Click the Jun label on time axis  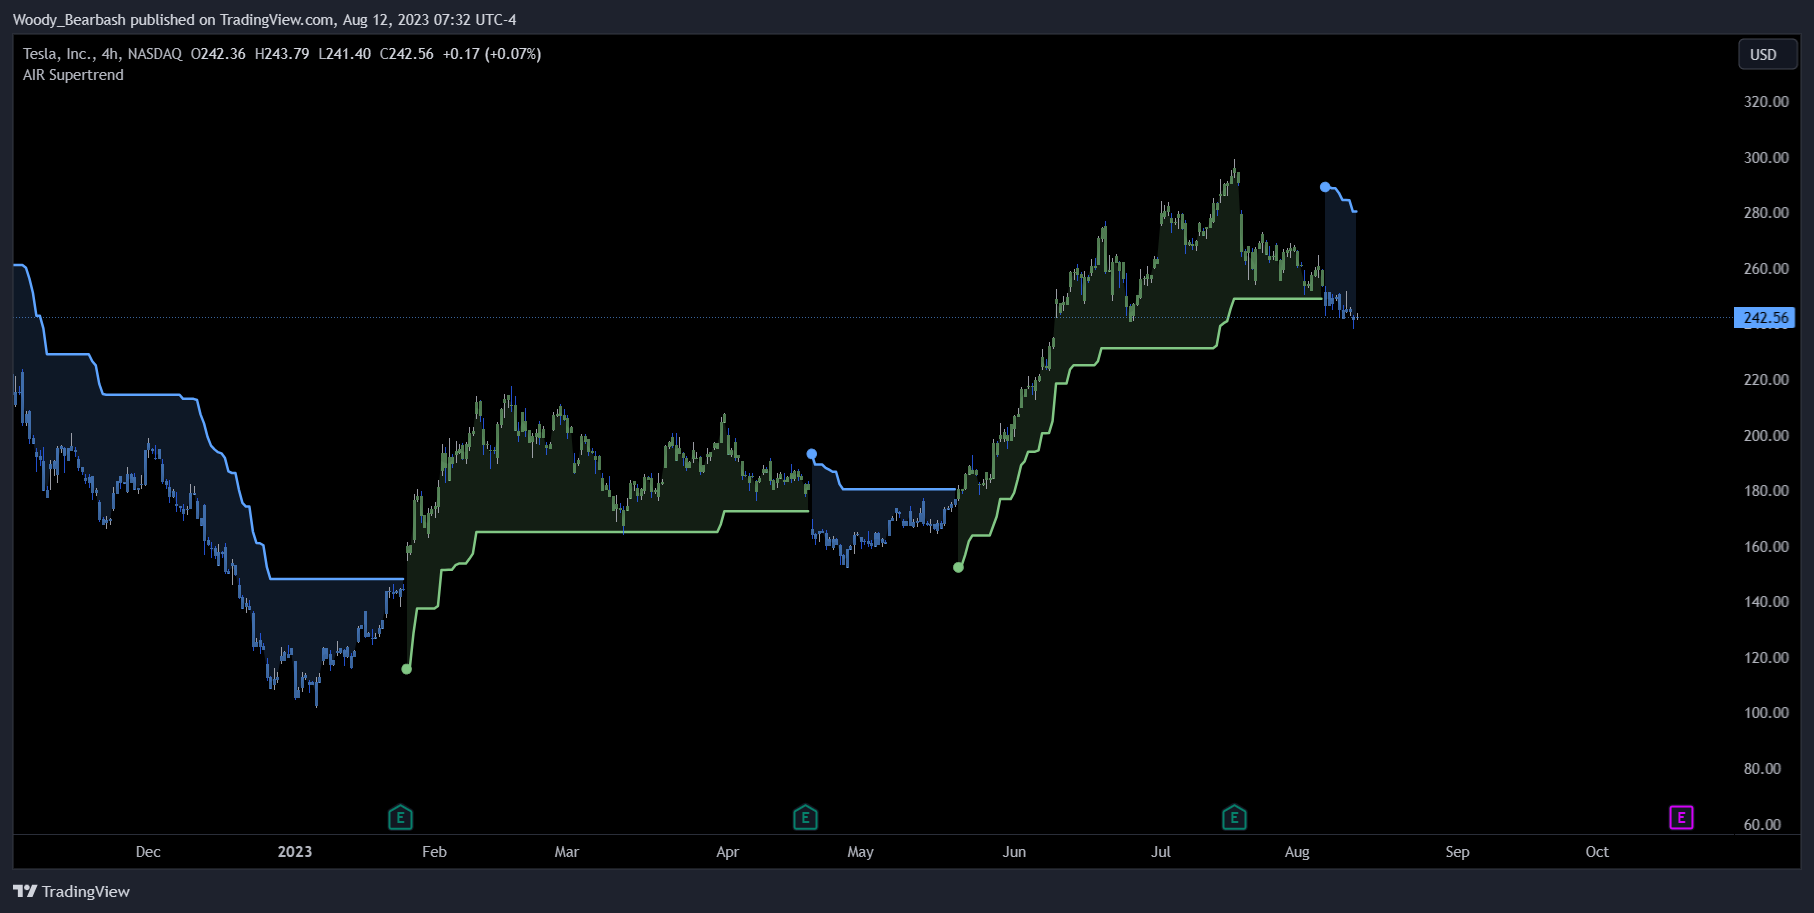(1014, 852)
